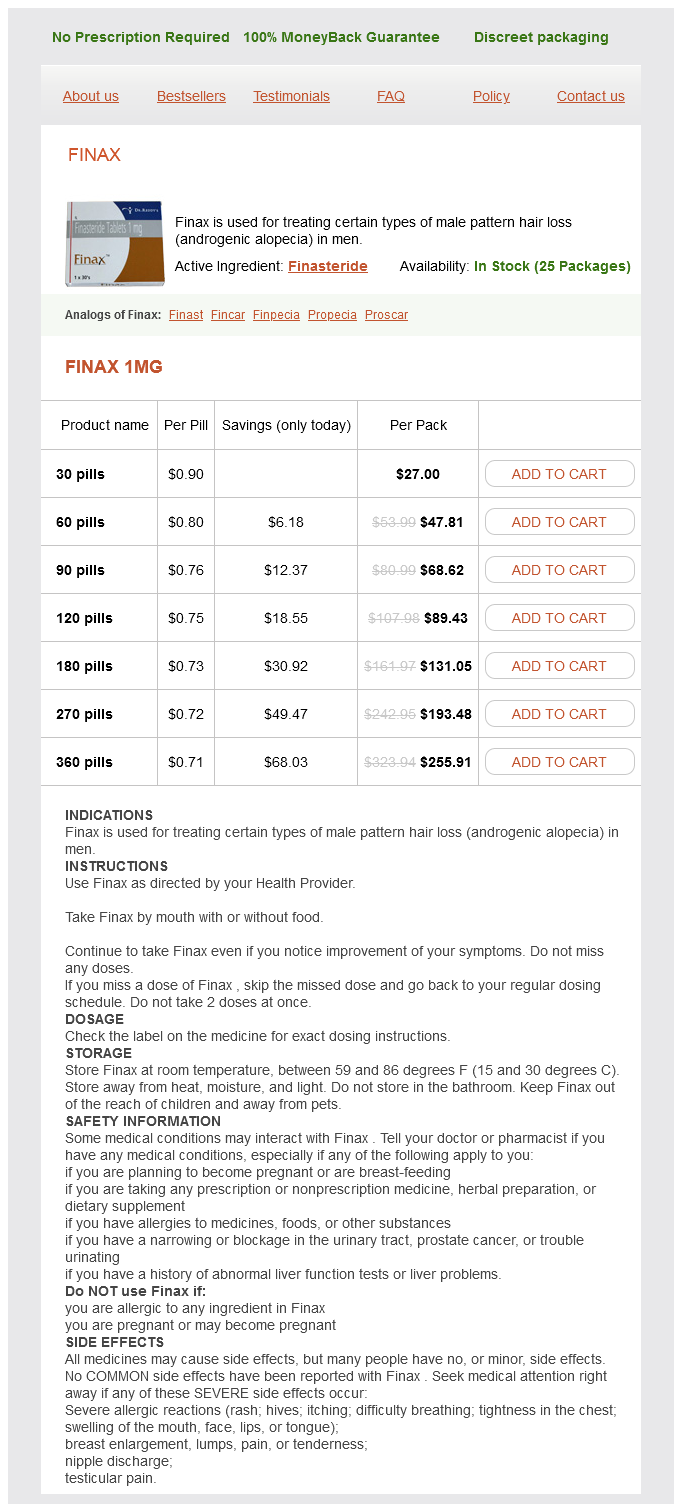
Task: Click the Finasteride active ingredient link
Action: tap(328, 266)
